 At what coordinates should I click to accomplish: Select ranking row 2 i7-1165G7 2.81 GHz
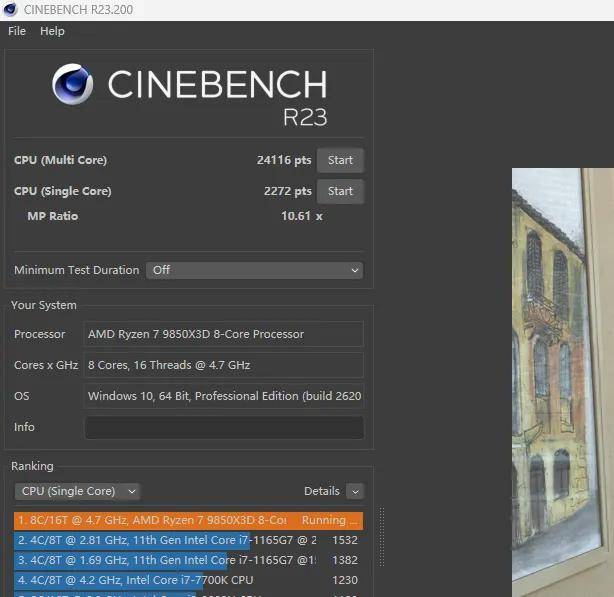(x=188, y=540)
